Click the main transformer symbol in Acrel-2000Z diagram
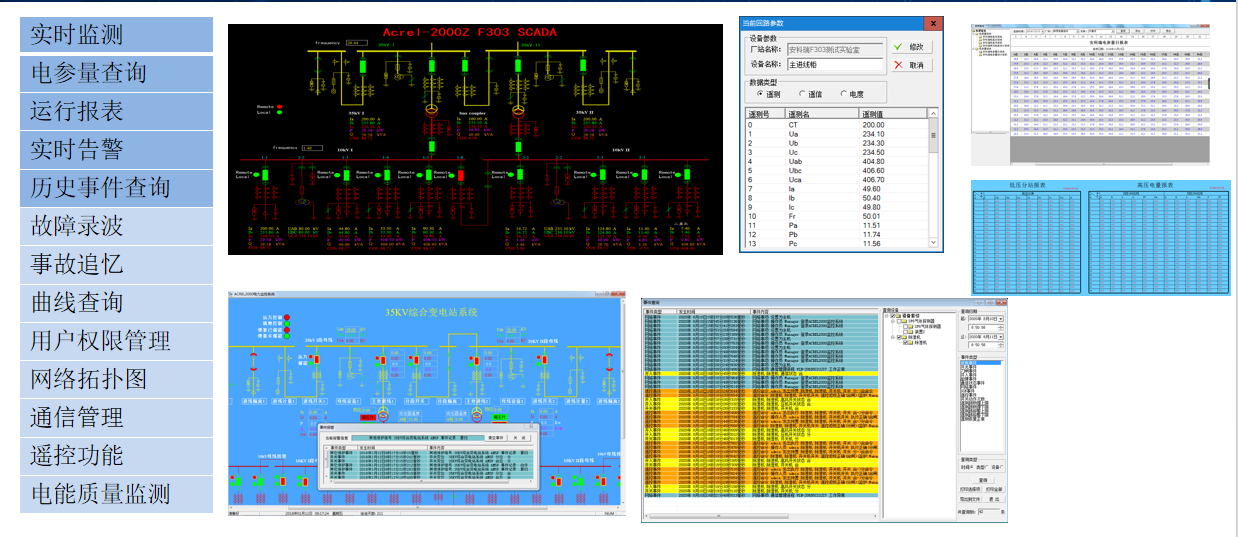The height and width of the screenshot is (537, 1238). tap(430, 110)
